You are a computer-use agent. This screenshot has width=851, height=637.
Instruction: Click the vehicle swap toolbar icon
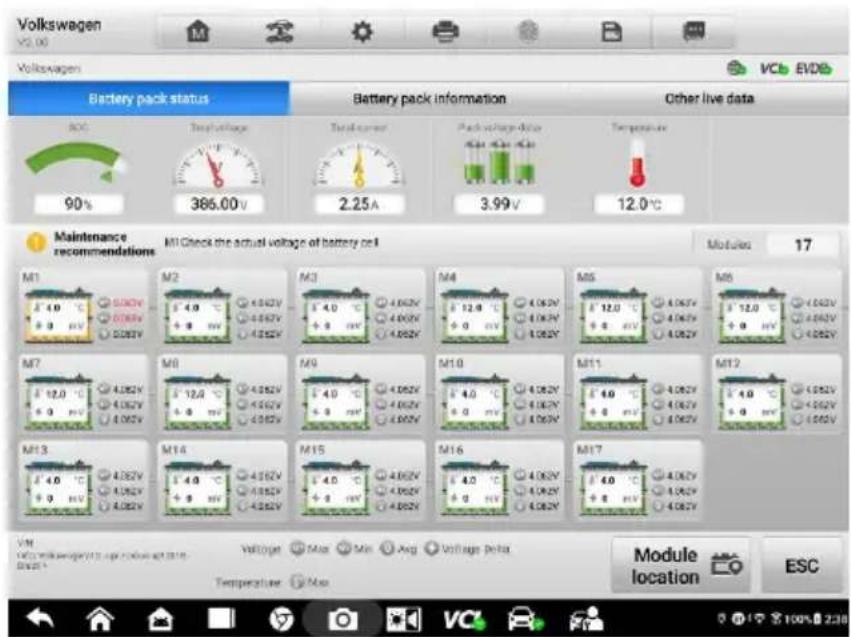(280, 31)
